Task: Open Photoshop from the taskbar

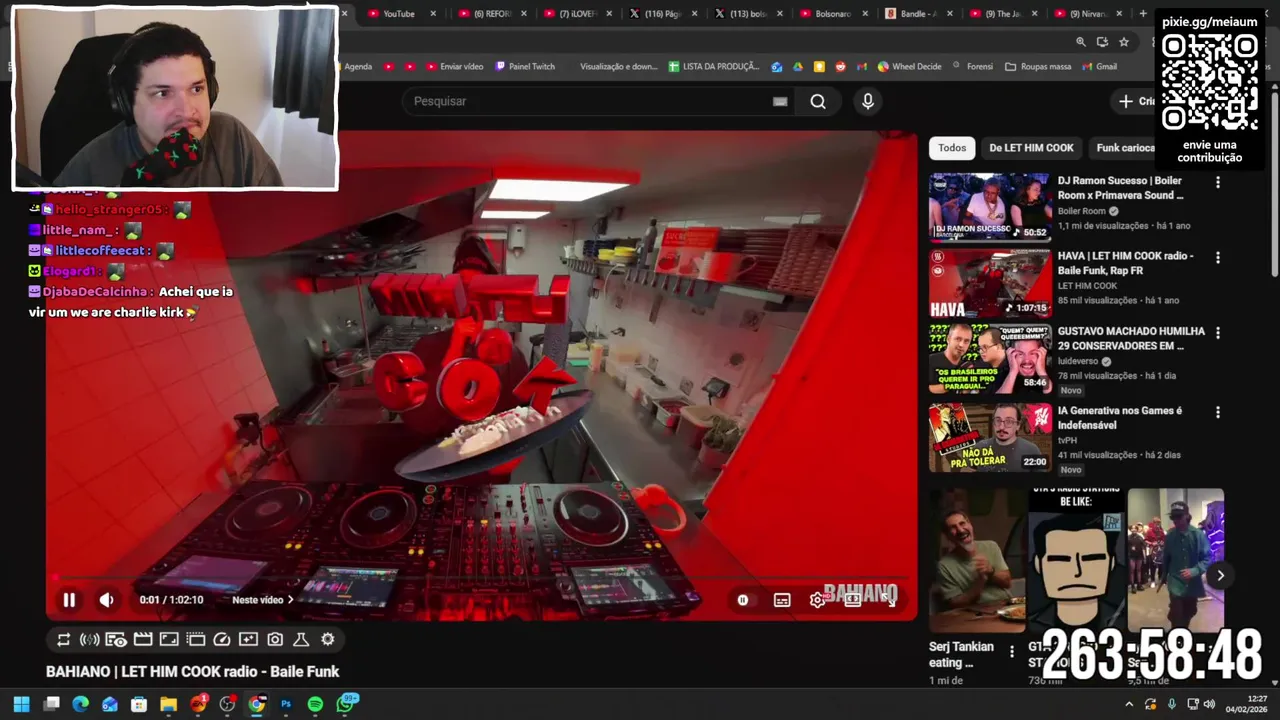Action: (x=286, y=704)
